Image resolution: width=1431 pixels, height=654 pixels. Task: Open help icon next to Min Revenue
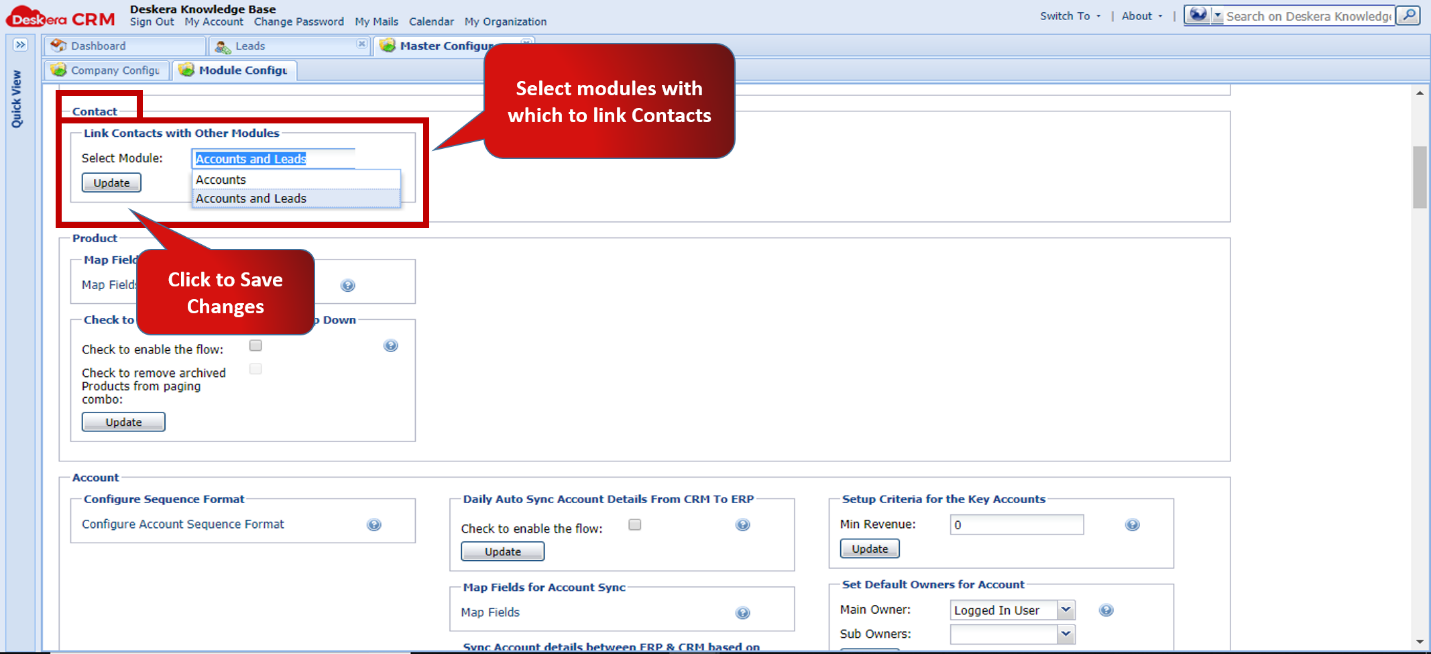[x=1132, y=524]
